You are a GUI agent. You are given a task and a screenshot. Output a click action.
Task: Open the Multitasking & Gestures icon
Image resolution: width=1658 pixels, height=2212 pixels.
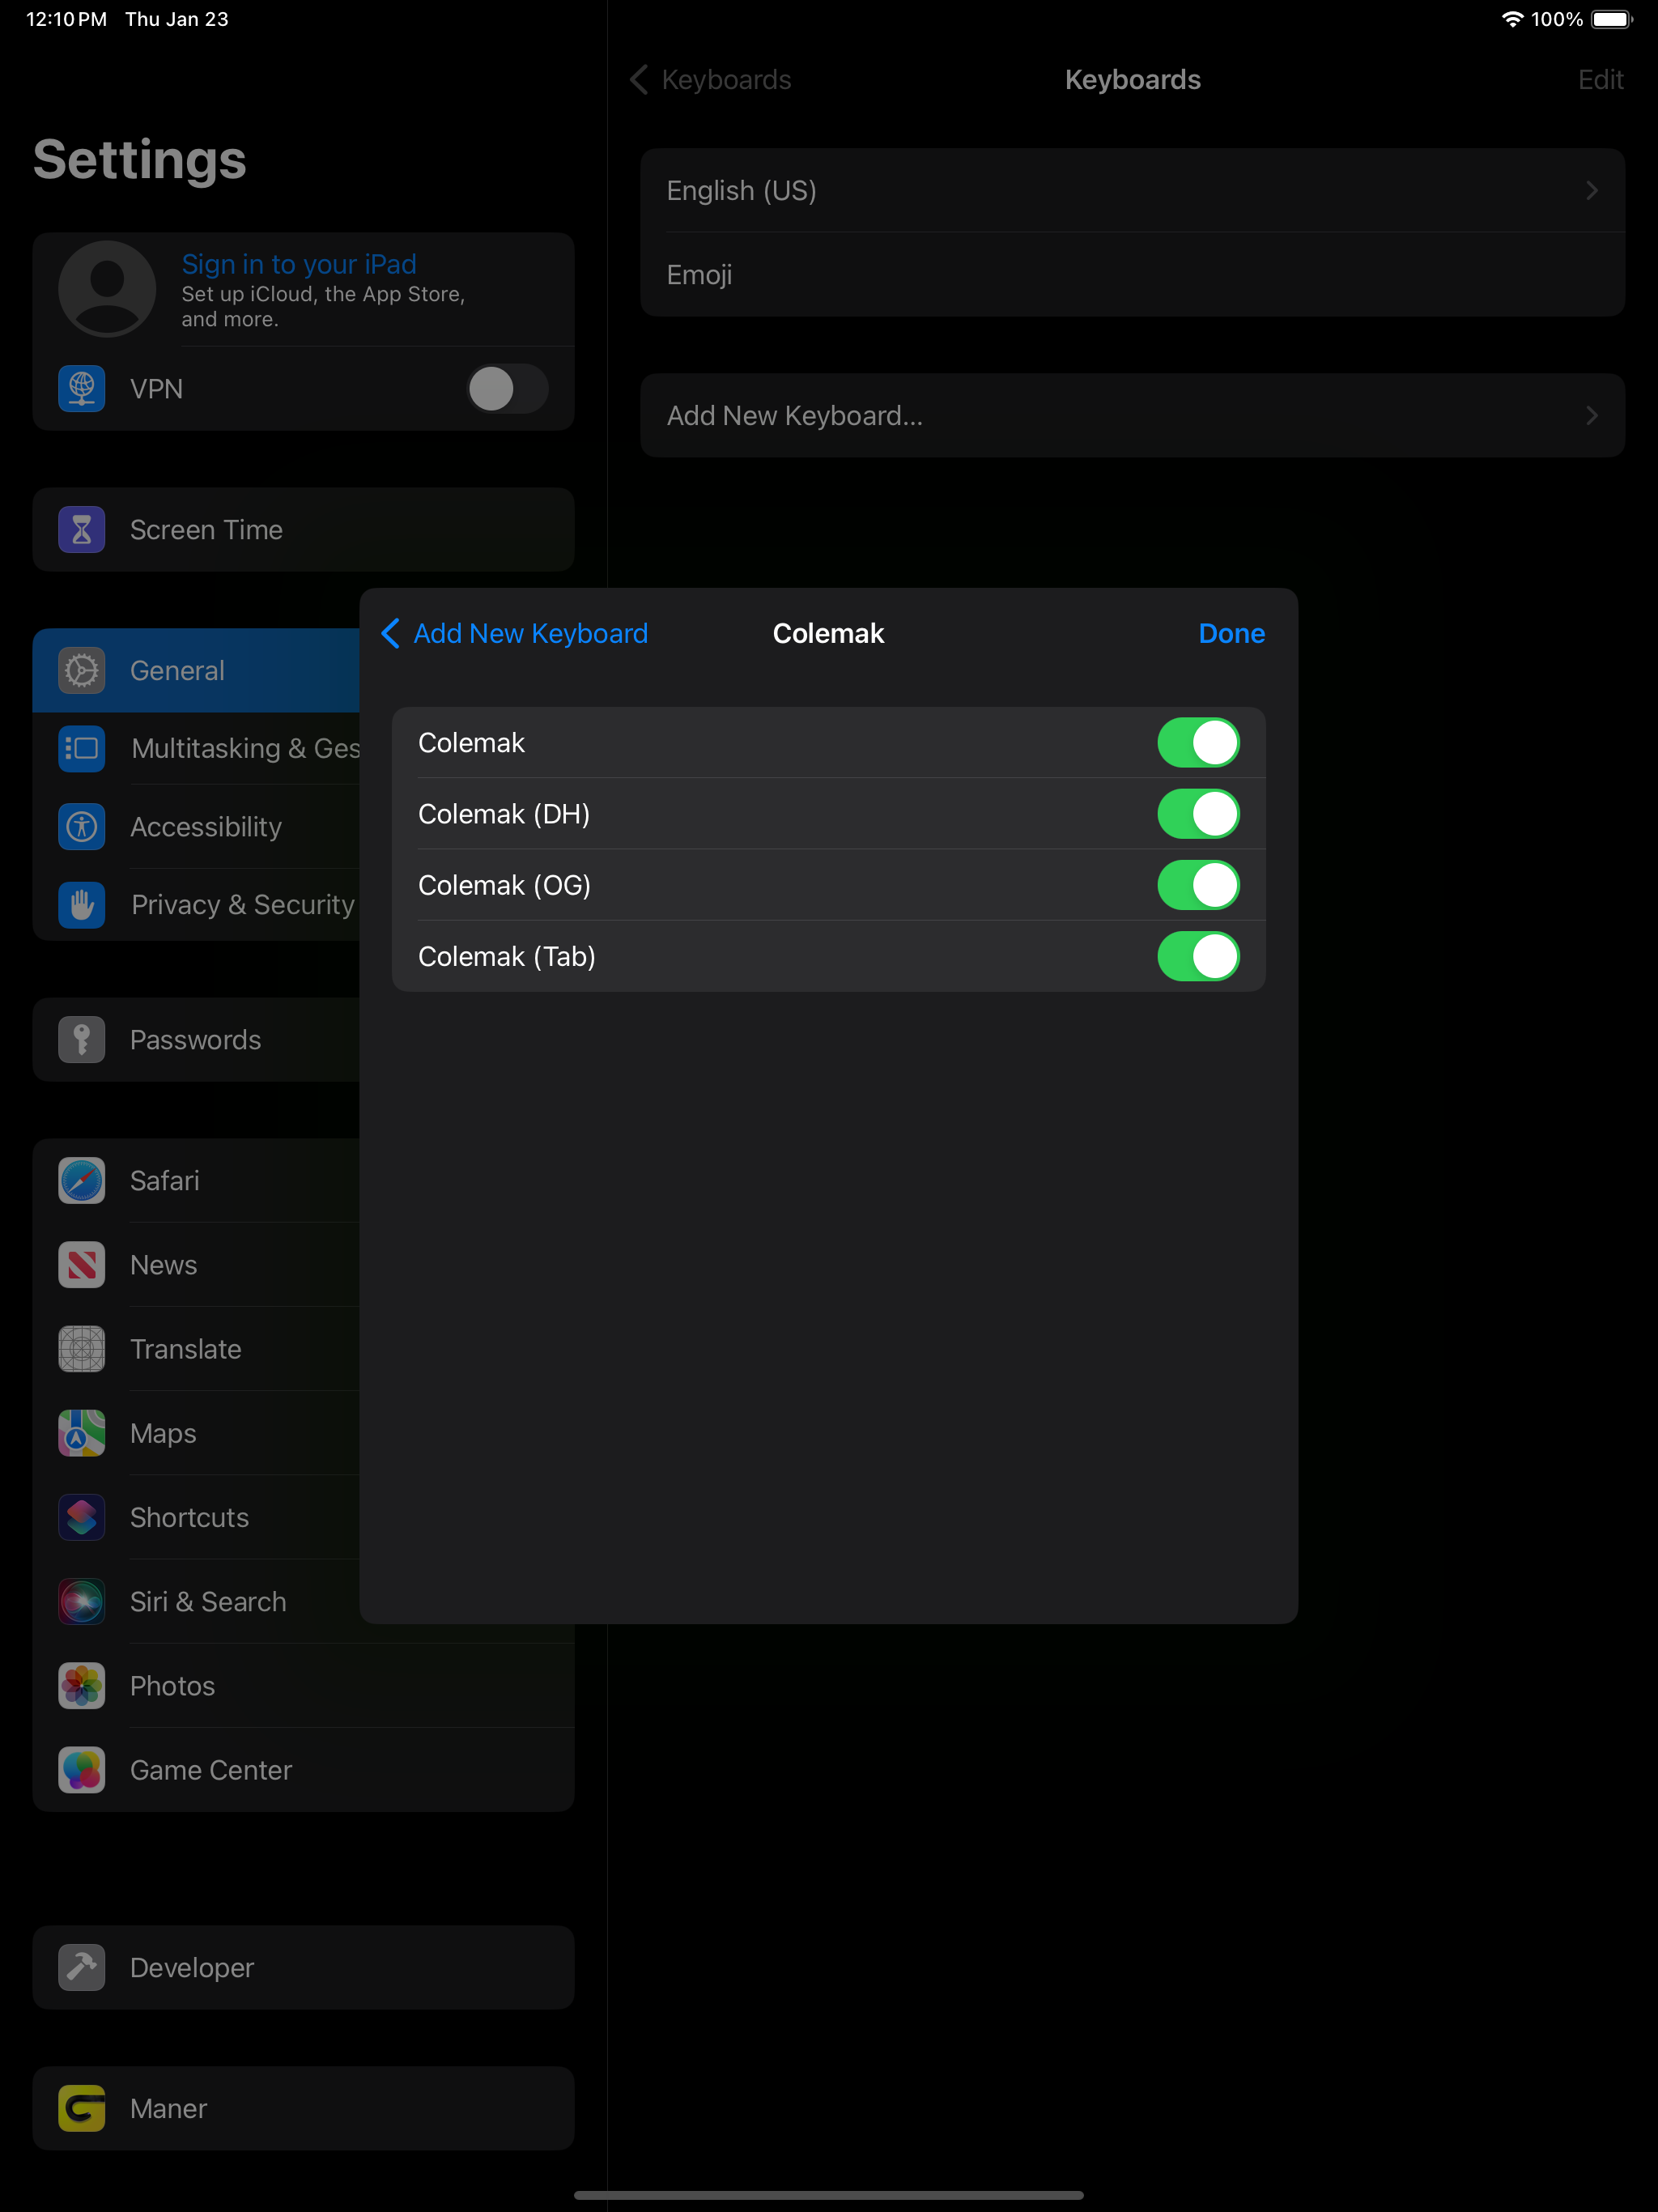82,748
